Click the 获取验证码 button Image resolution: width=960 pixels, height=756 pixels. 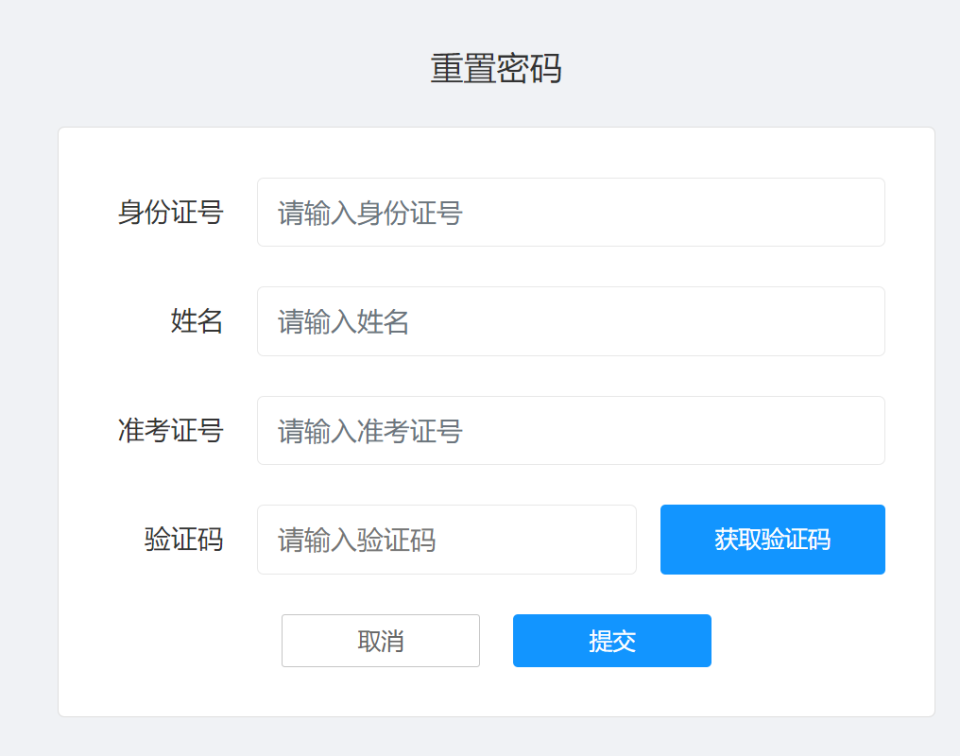(x=773, y=539)
